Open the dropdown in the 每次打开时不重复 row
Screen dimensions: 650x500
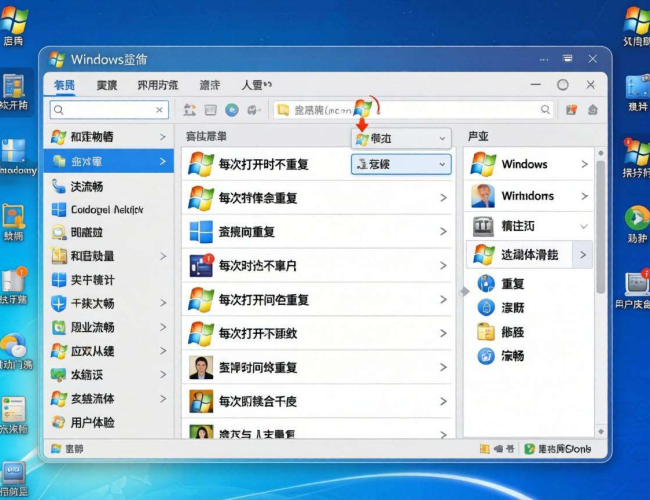pyautogui.click(x=401, y=164)
